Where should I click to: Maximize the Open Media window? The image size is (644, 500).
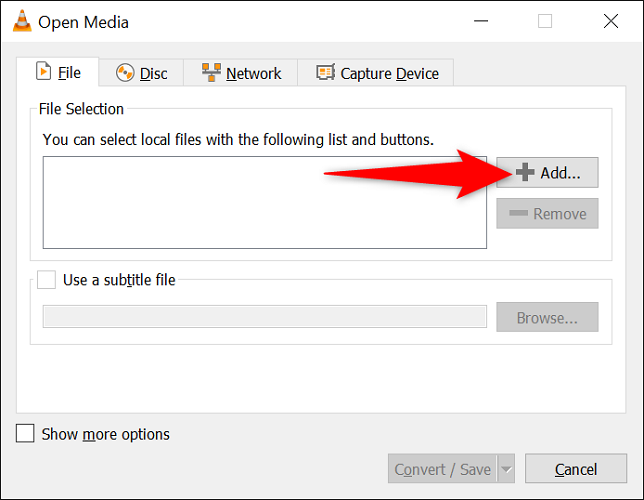click(545, 21)
